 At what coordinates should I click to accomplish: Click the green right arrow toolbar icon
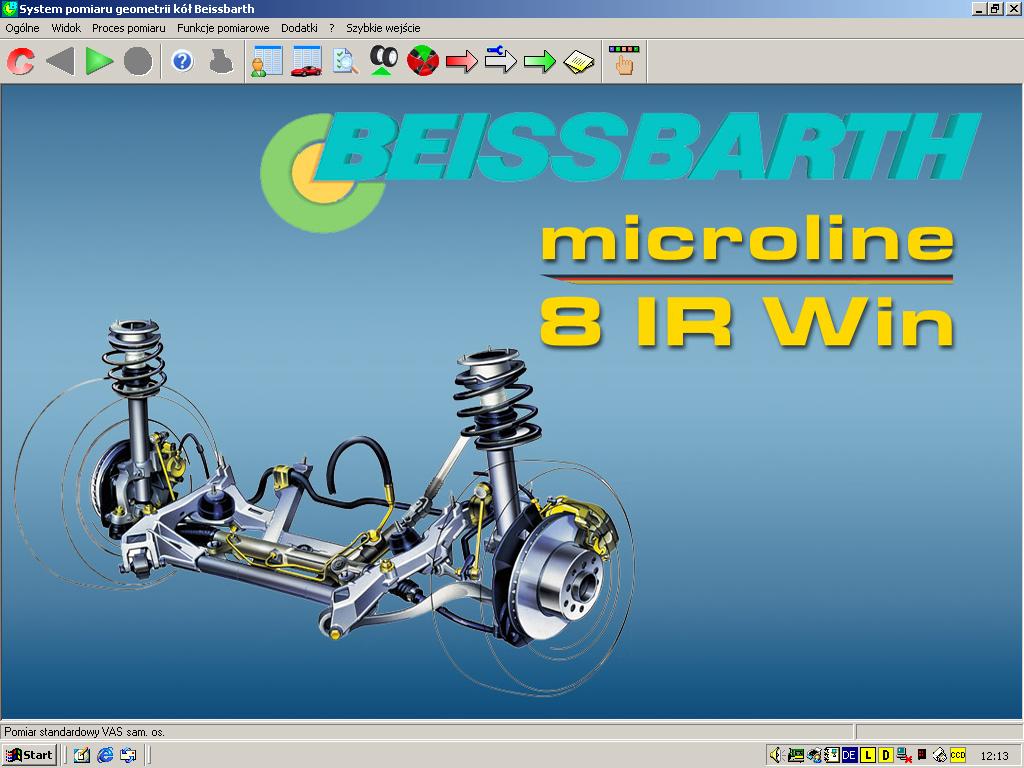(539, 62)
